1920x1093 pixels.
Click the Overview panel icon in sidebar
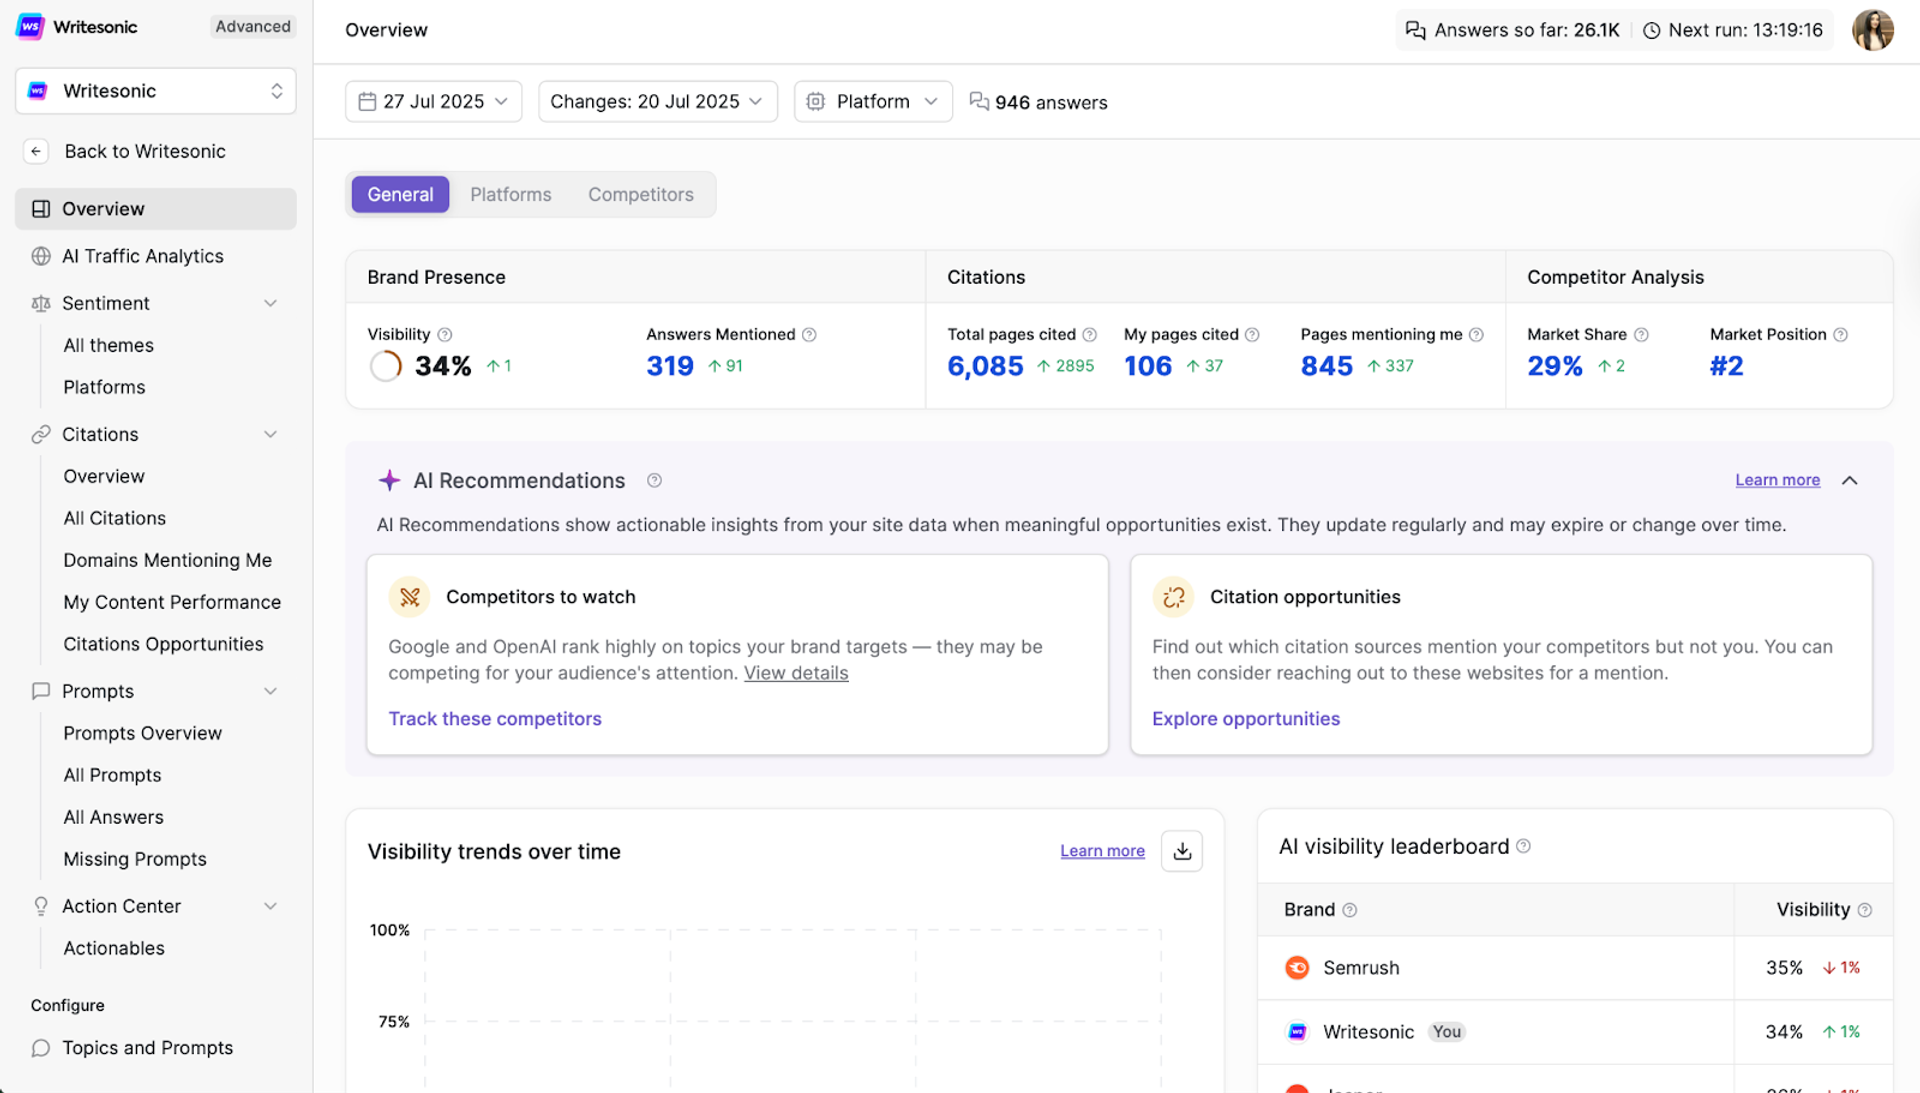[41, 209]
